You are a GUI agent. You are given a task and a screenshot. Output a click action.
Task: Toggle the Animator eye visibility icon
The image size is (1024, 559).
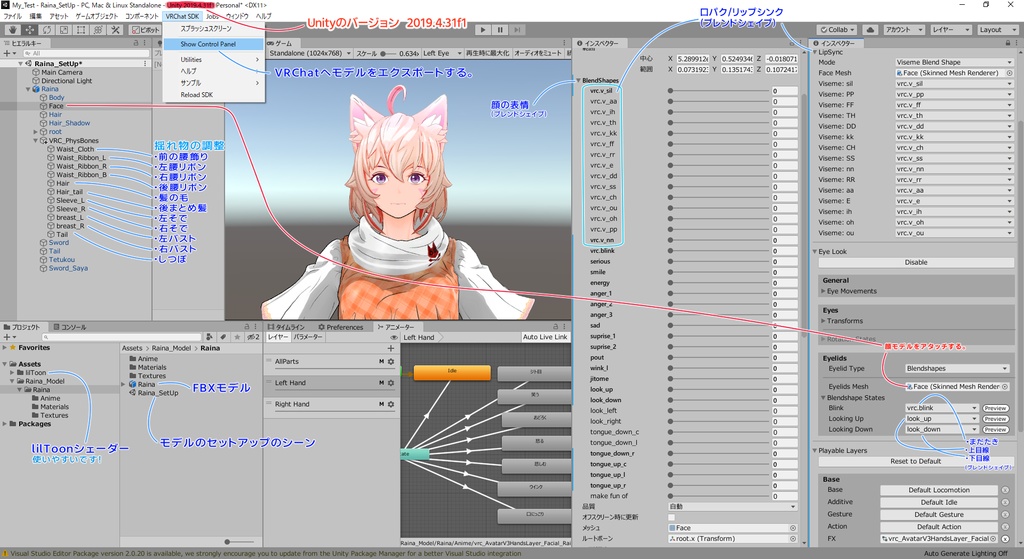[394, 337]
